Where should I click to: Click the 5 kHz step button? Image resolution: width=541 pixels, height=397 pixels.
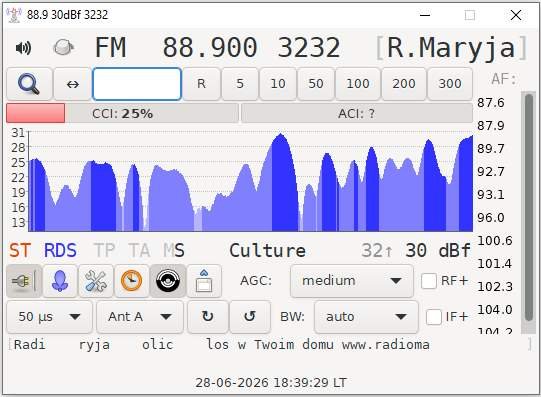pos(240,84)
